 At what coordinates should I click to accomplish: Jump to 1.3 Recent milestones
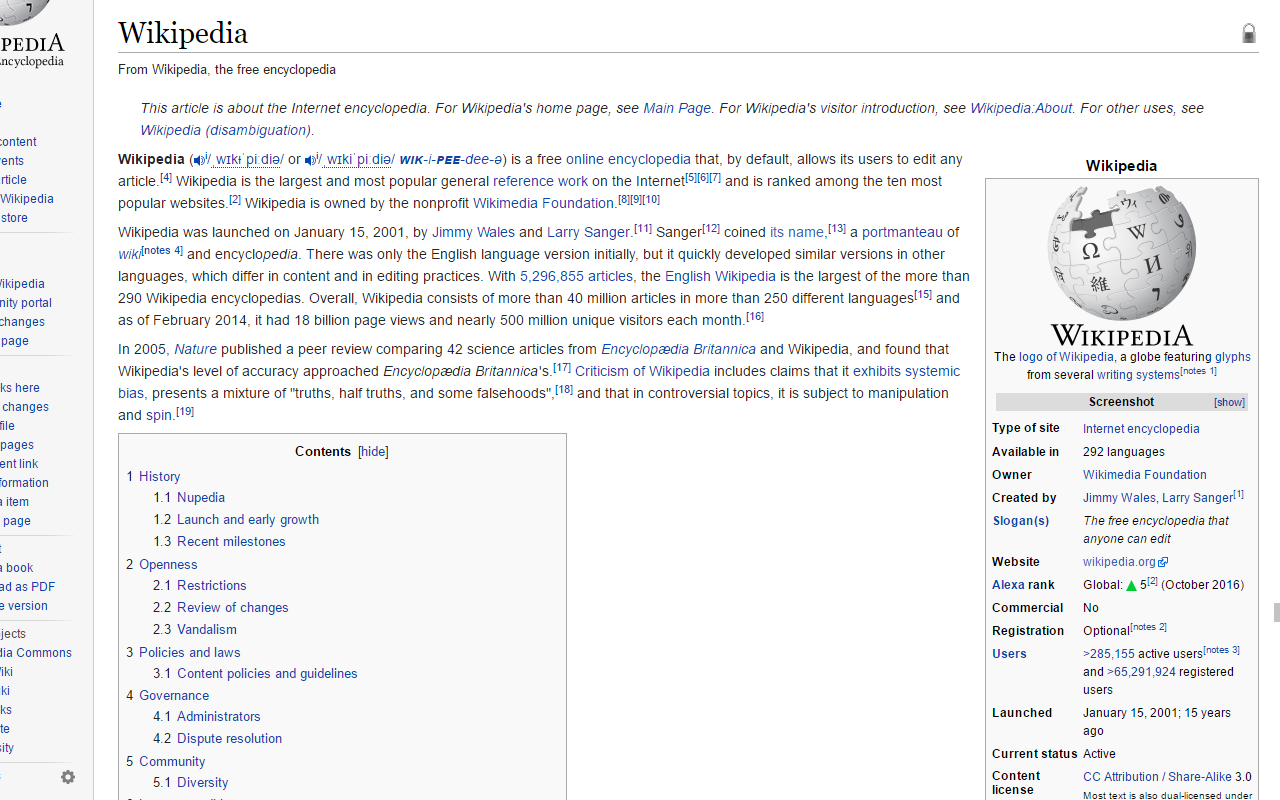tap(219, 541)
